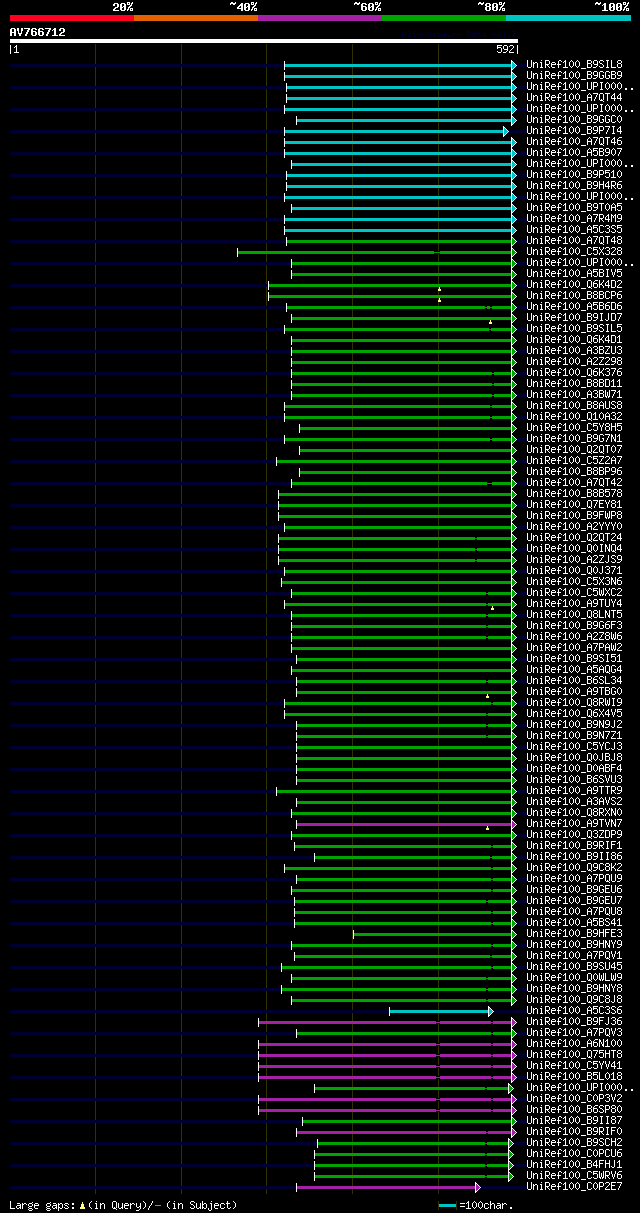This screenshot has height=1213, width=640.
Task: Click the UniRef100_Q6K376 hit label
Action: [x=574, y=373]
